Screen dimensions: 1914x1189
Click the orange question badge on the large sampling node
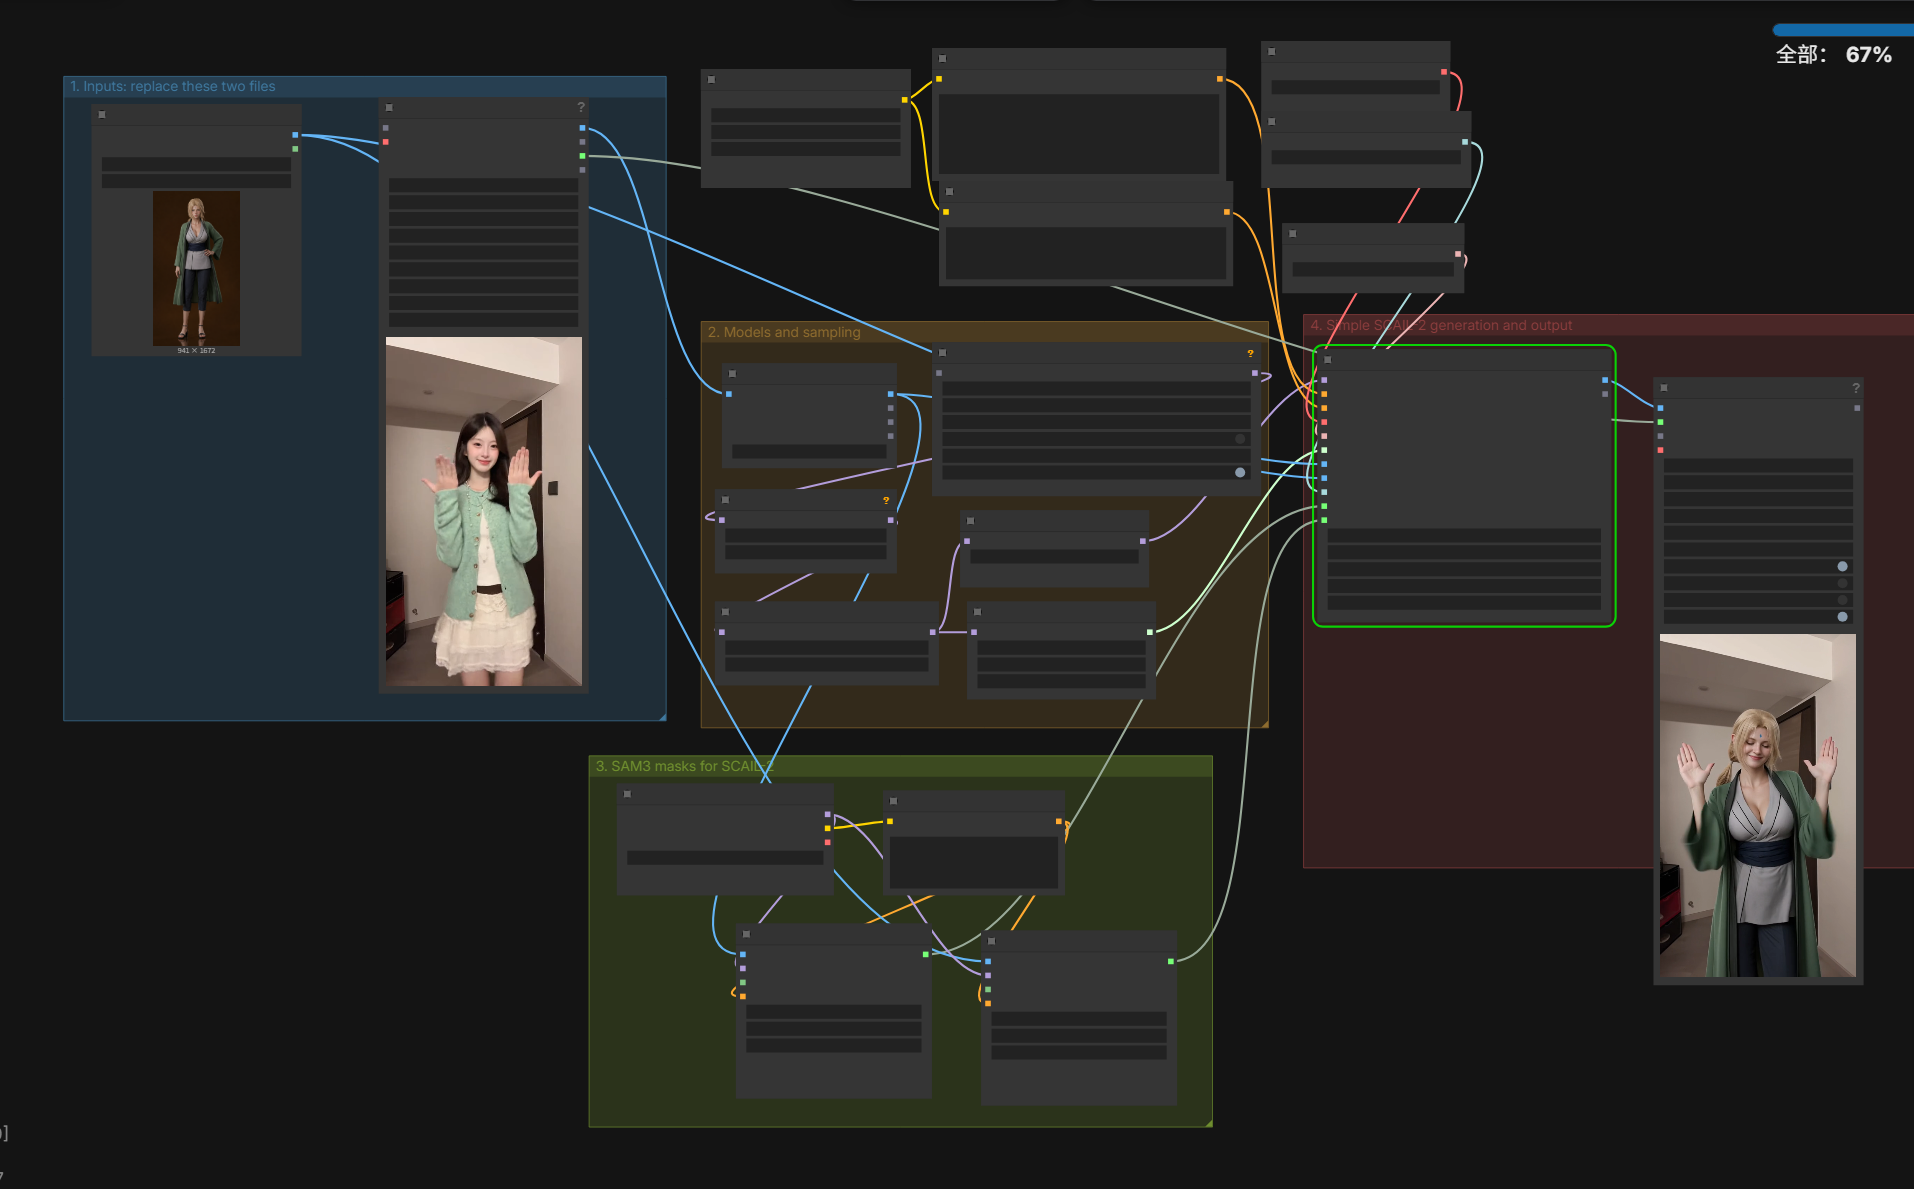click(1250, 353)
